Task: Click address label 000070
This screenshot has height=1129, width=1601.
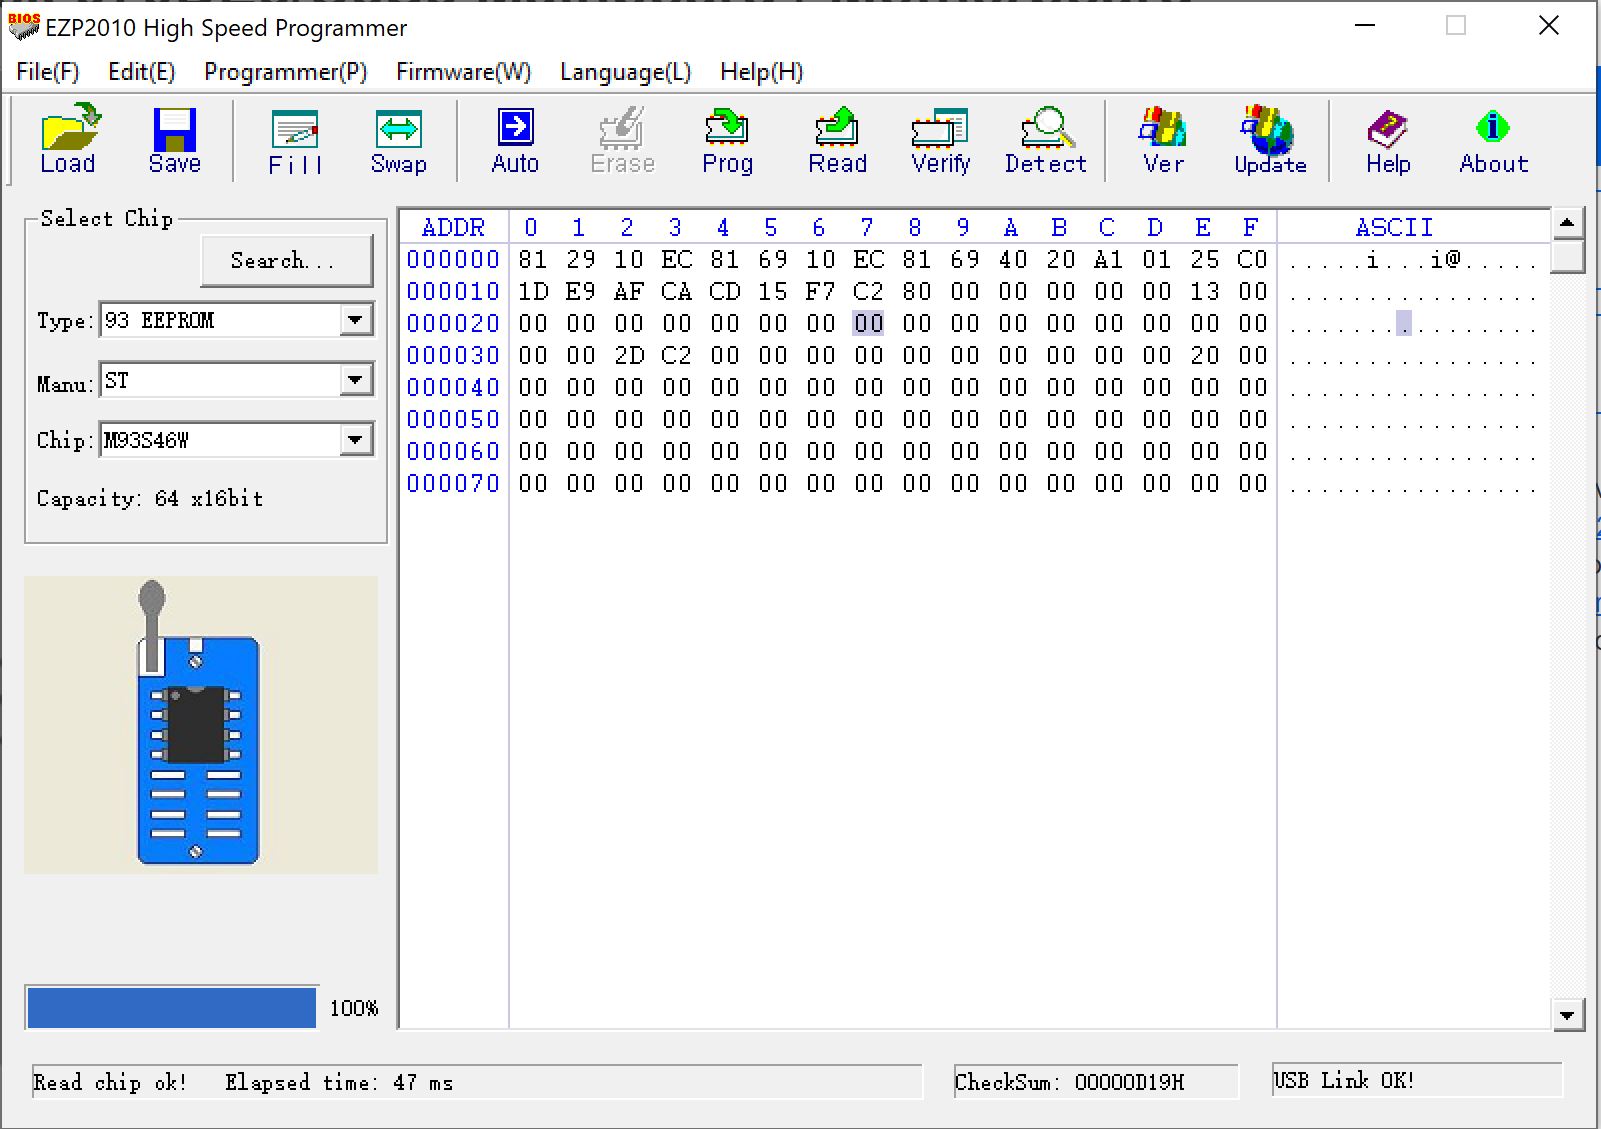Action: [x=453, y=483]
